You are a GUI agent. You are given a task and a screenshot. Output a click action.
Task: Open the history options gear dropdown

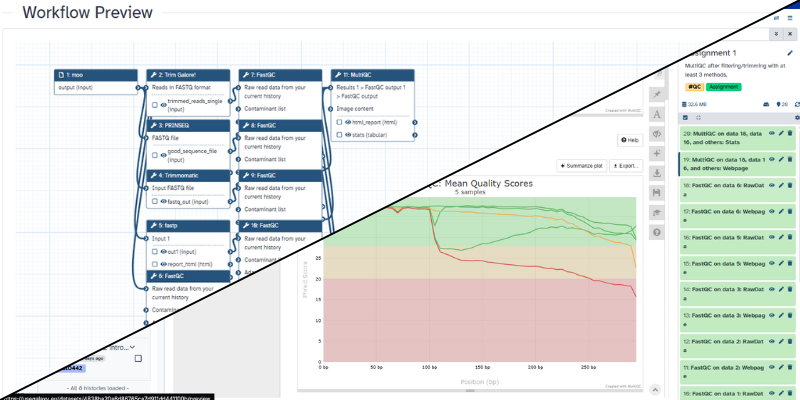[x=796, y=117]
